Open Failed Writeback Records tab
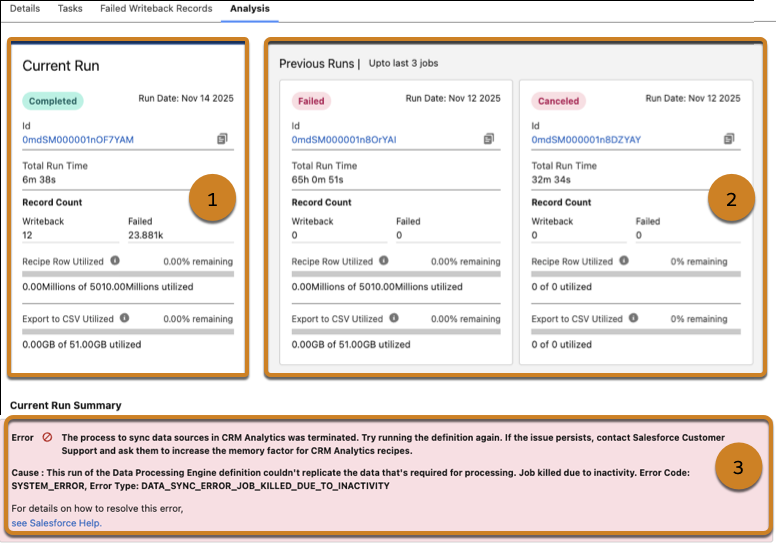The image size is (776, 543). coord(156,8)
